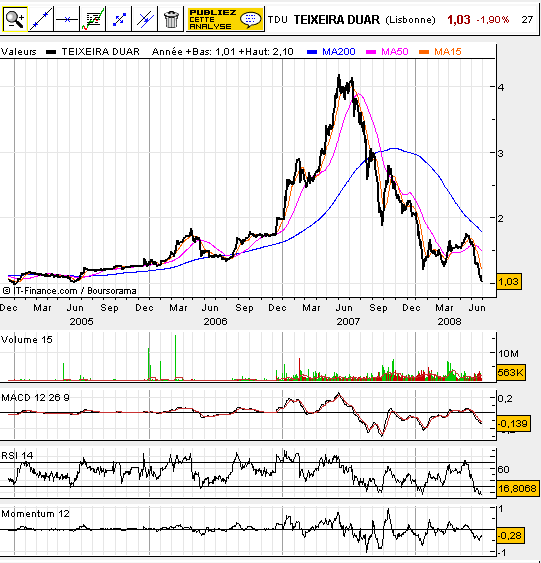Click the 2008 year label on axis

(449, 322)
